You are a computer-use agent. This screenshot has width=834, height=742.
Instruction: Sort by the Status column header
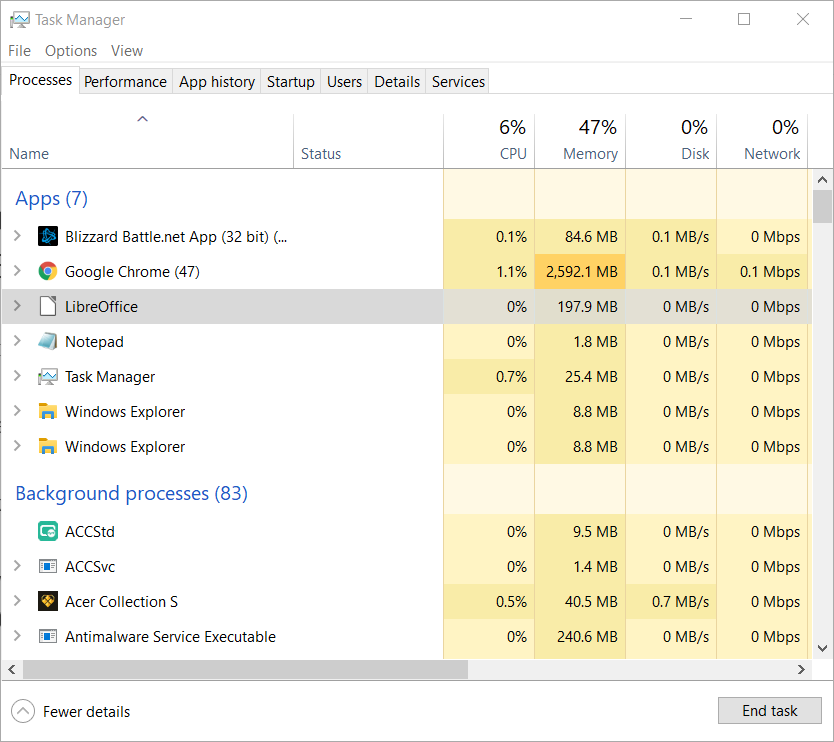(x=368, y=141)
